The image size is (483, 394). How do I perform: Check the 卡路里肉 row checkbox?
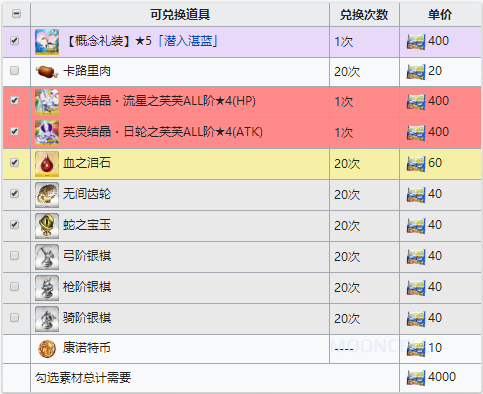coord(14,70)
